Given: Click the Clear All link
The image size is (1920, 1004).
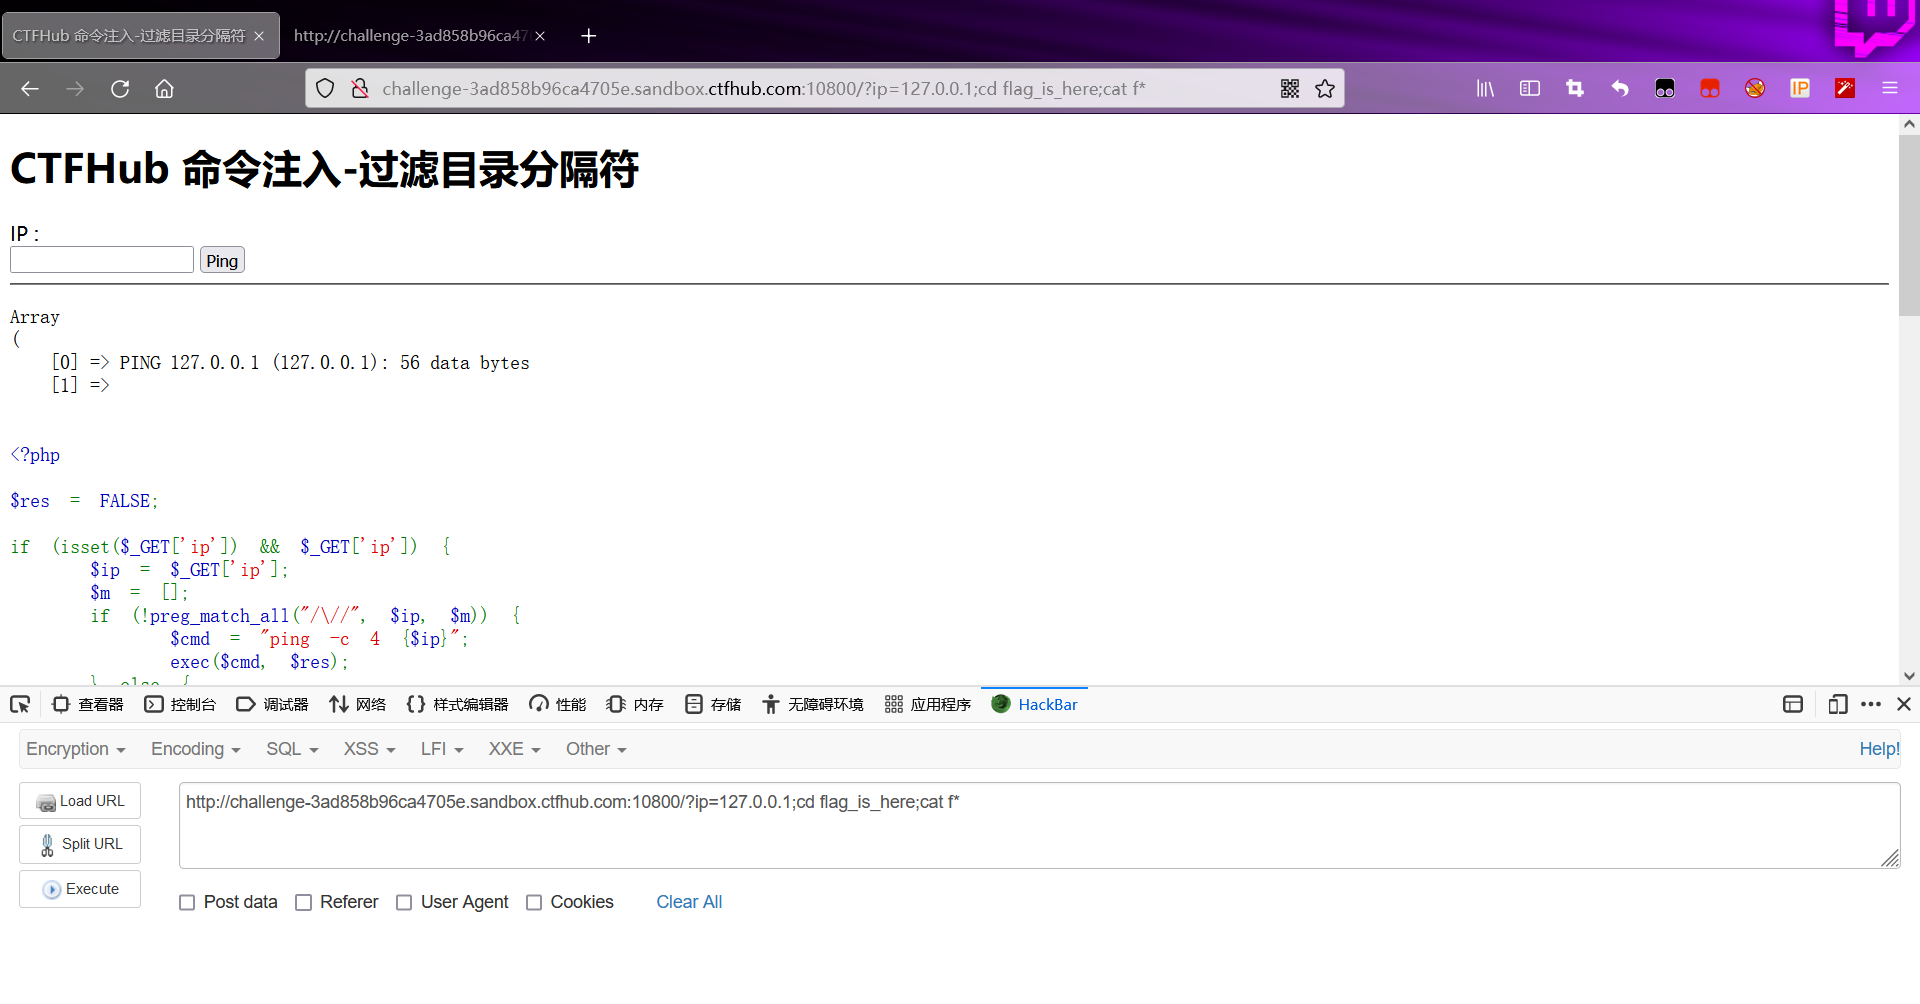Looking at the screenshot, I should pyautogui.click(x=689, y=902).
